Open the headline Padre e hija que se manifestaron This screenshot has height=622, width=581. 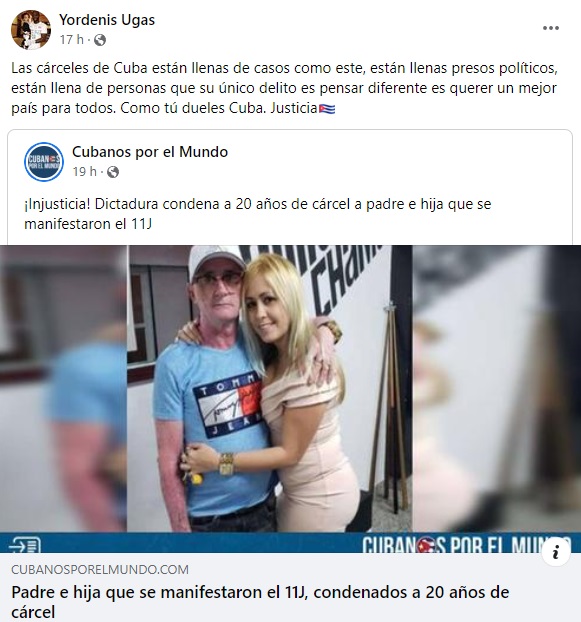[260, 602]
